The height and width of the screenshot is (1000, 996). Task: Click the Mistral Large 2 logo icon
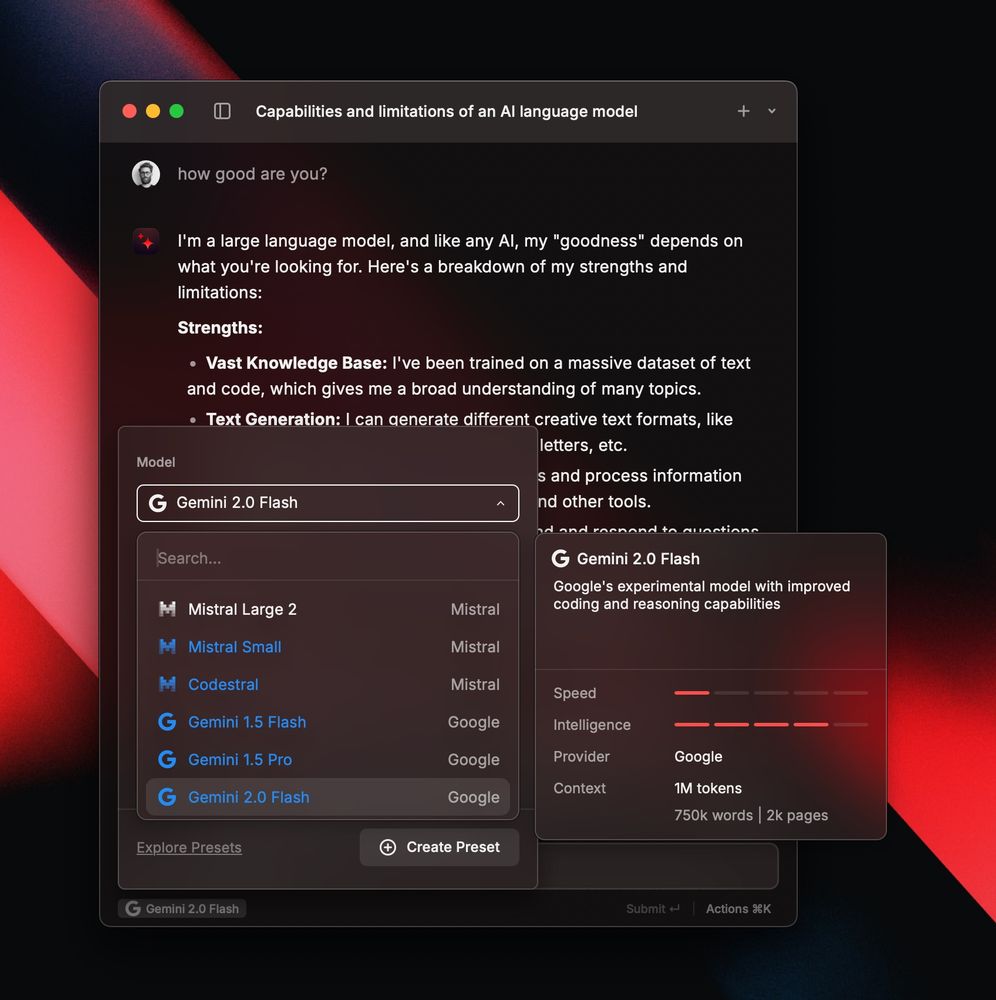pyautogui.click(x=167, y=609)
